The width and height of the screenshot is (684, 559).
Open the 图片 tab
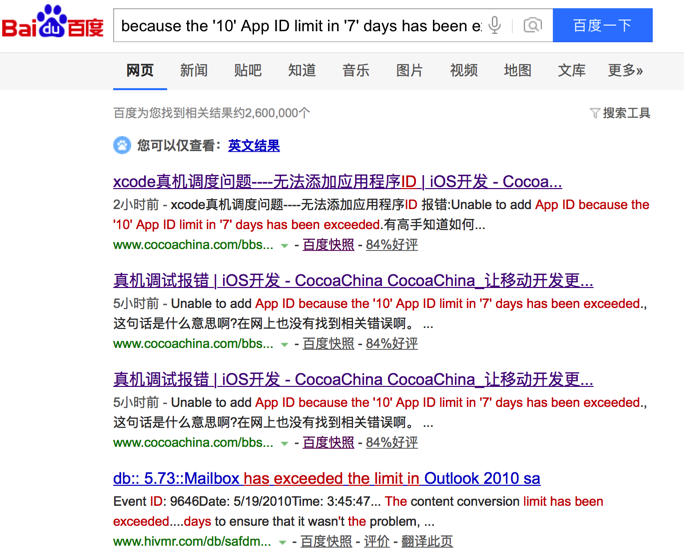click(x=409, y=70)
